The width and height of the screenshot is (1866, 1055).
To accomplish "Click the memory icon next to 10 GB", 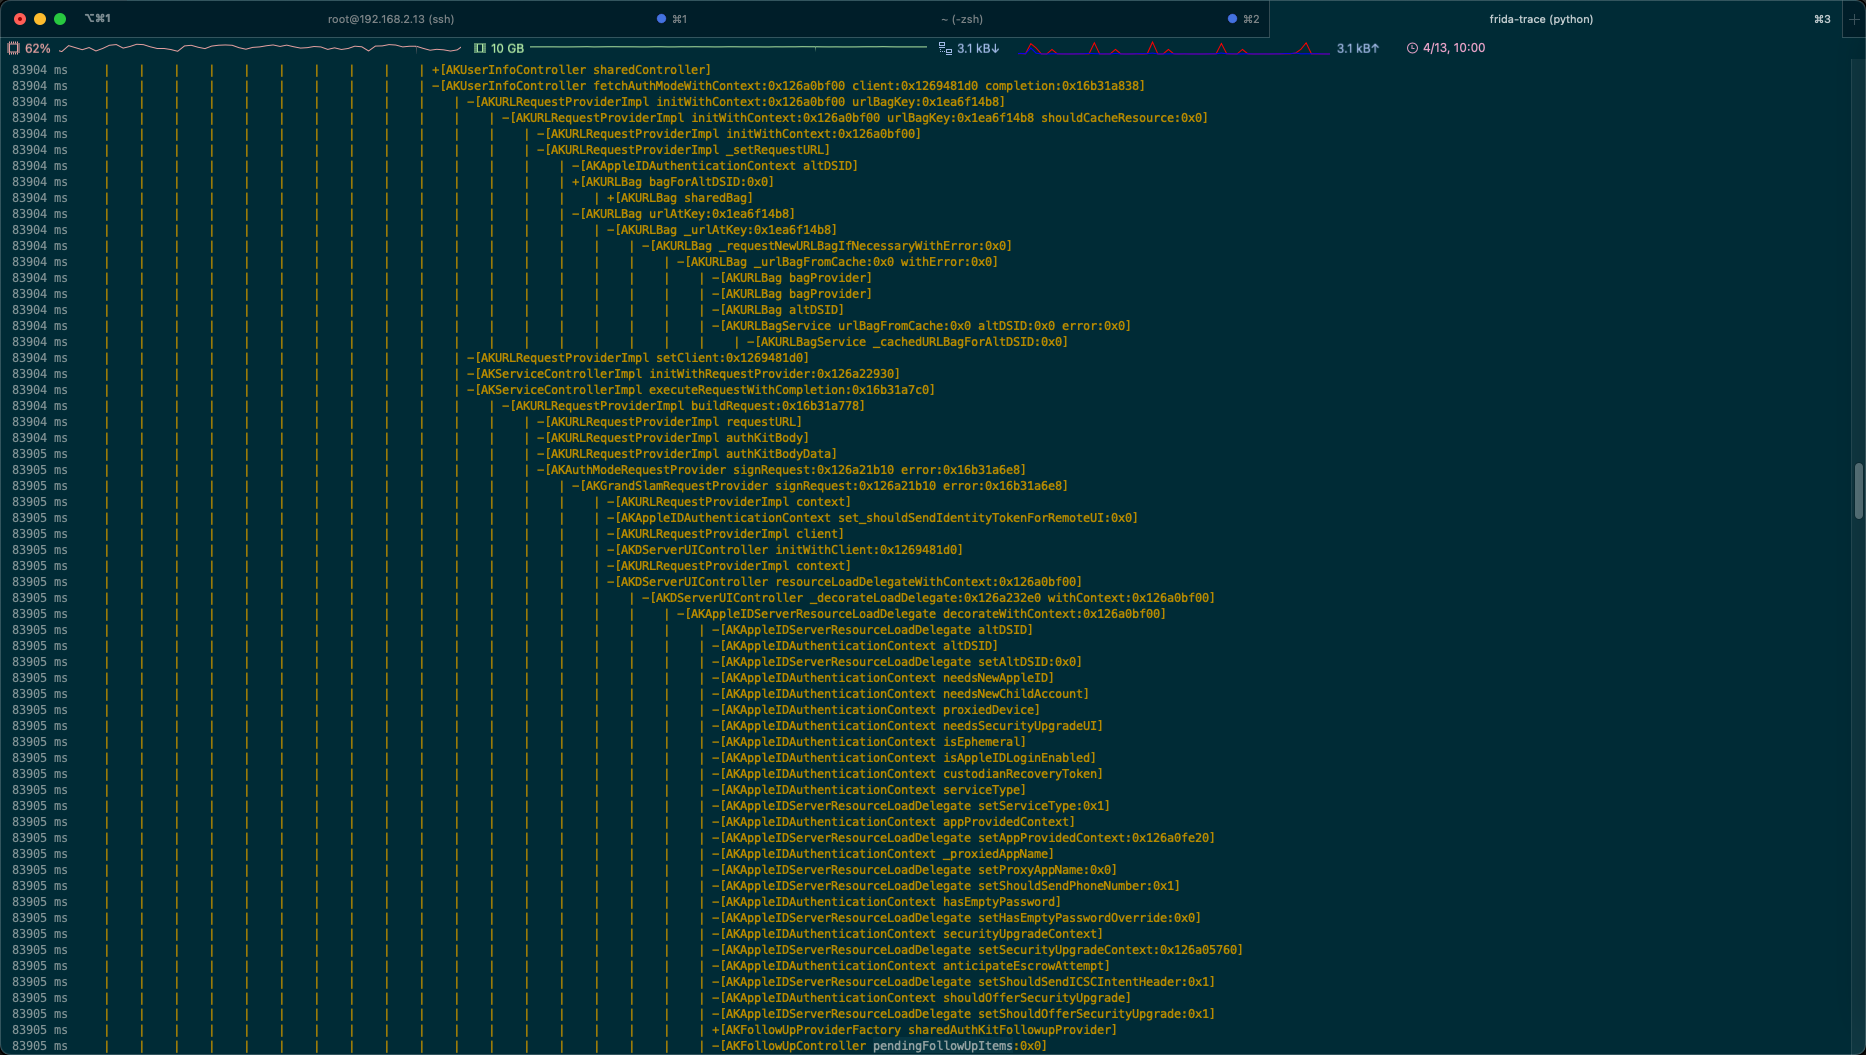I will [x=479, y=48].
